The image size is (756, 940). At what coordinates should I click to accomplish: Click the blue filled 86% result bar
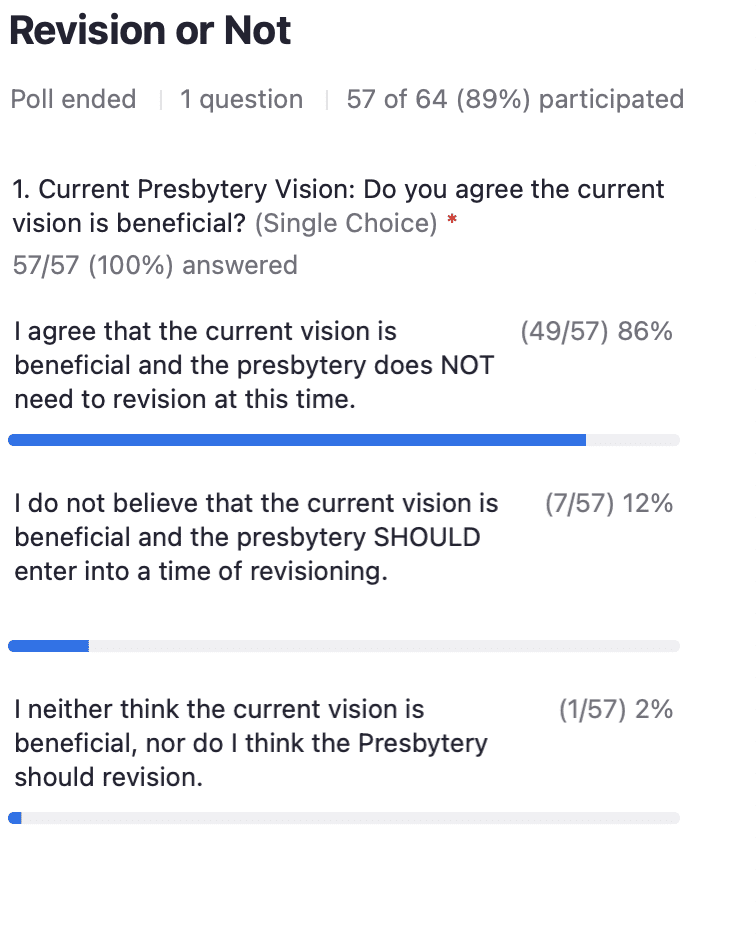click(x=296, y=440)
